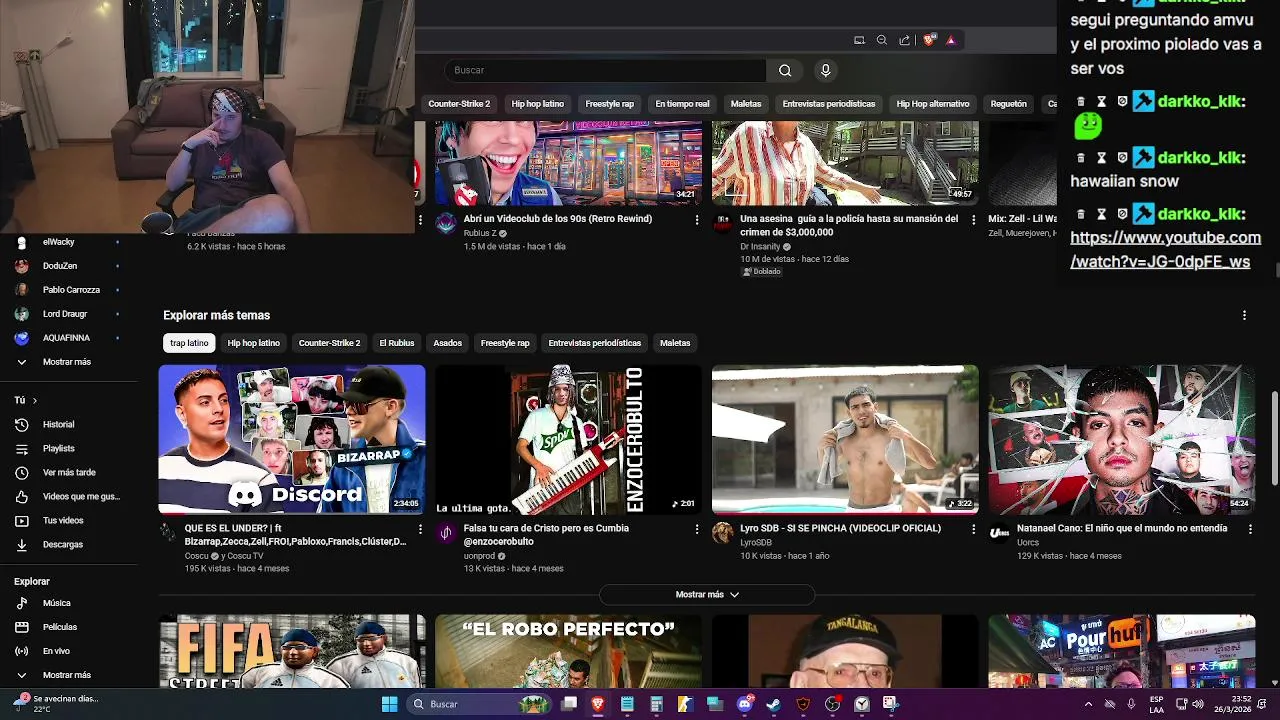Click the YouTube search magnifier button

point(785,70)
